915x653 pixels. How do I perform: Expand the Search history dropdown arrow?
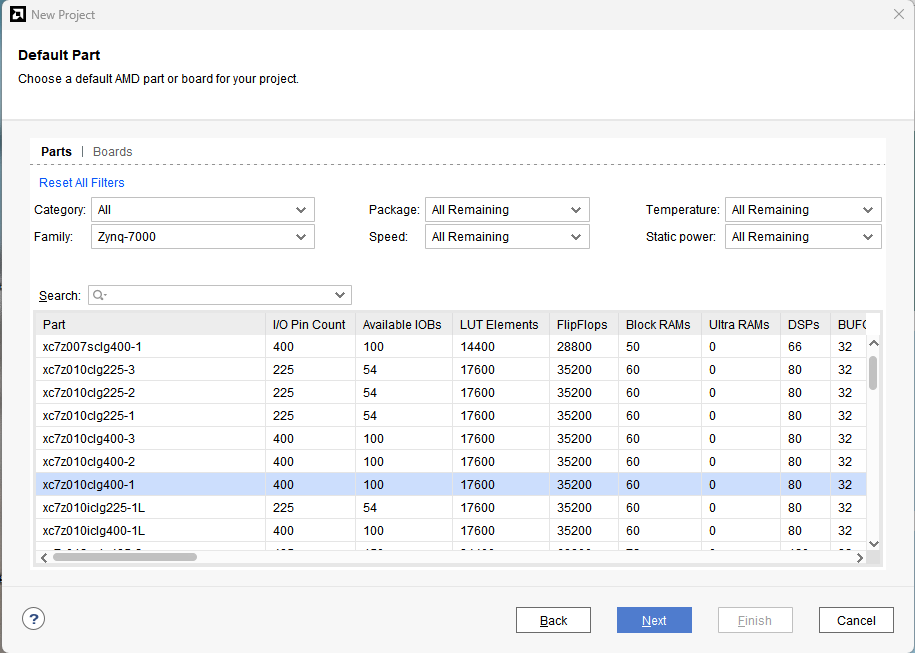click(x=340, y=295)
